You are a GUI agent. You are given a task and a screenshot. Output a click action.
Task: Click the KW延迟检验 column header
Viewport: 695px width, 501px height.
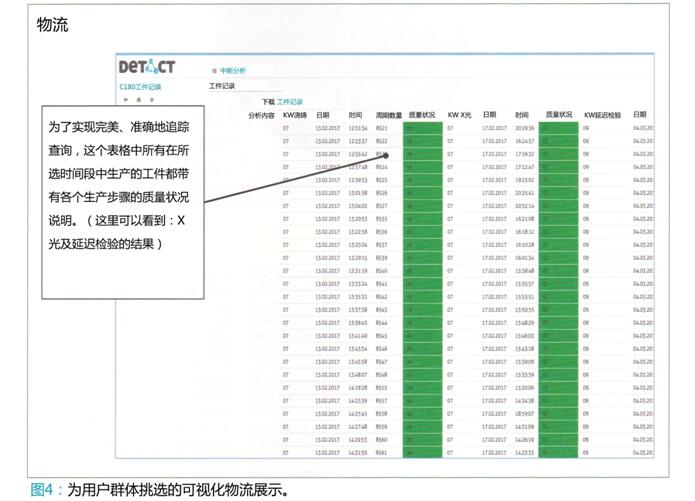coord(602,115)
